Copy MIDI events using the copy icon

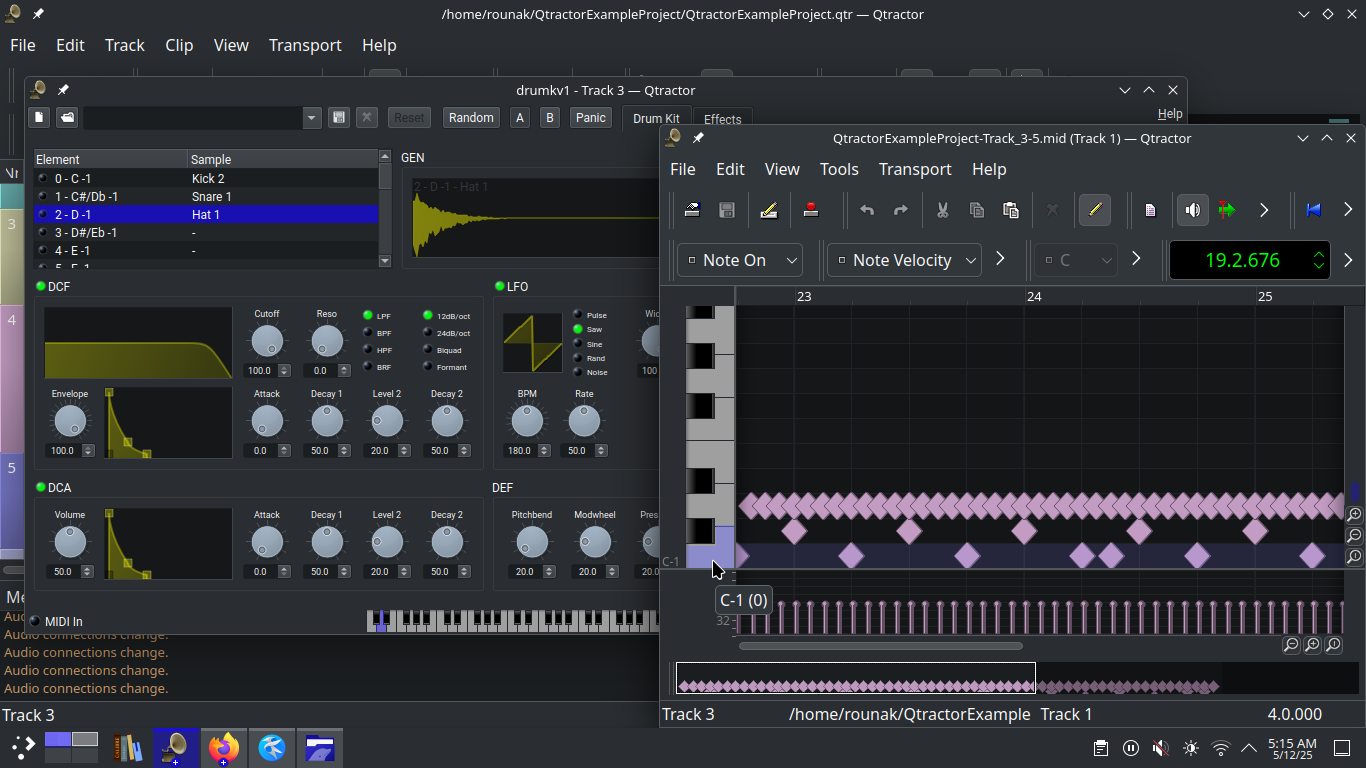[976, 210]
